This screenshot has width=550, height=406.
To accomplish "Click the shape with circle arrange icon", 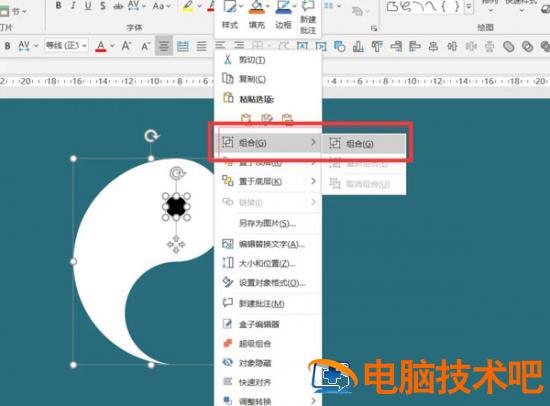I will 340,46.
